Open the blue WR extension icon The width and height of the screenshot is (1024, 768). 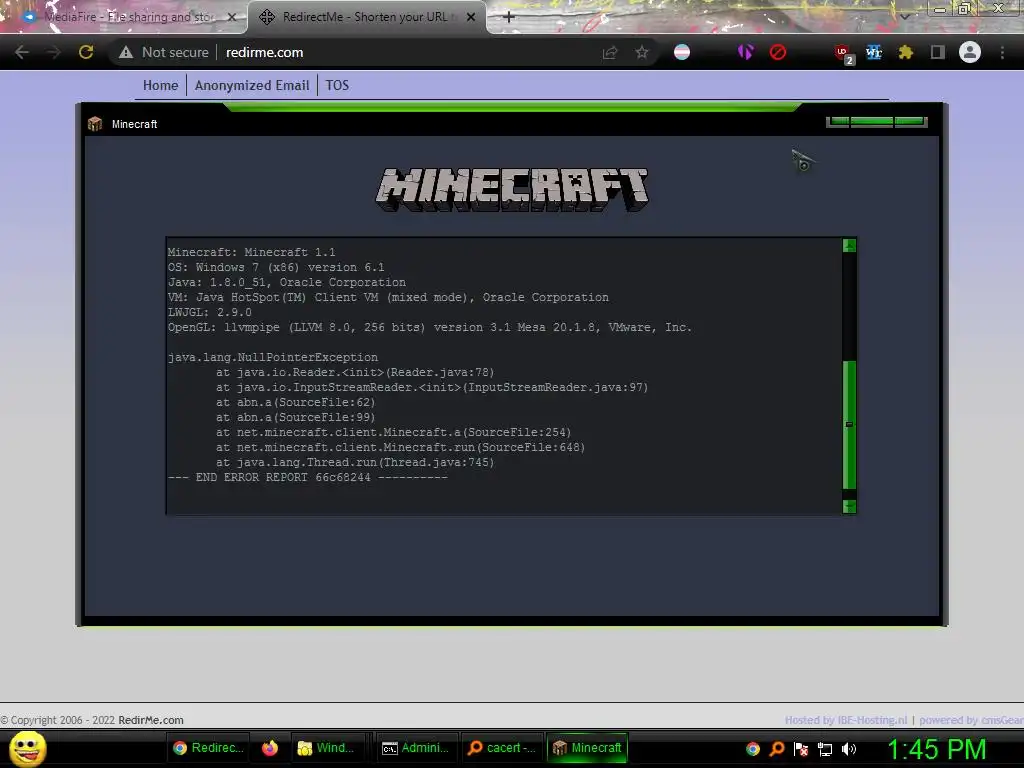point(874,52)
